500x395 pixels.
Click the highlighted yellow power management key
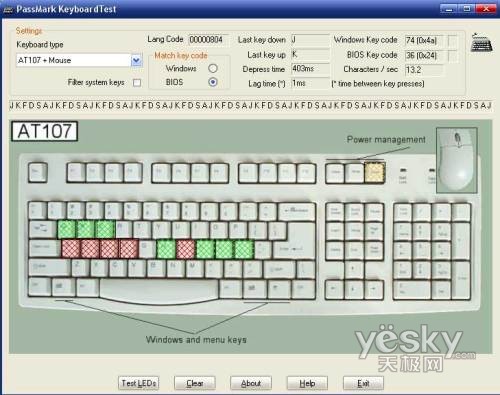[375, 172]
